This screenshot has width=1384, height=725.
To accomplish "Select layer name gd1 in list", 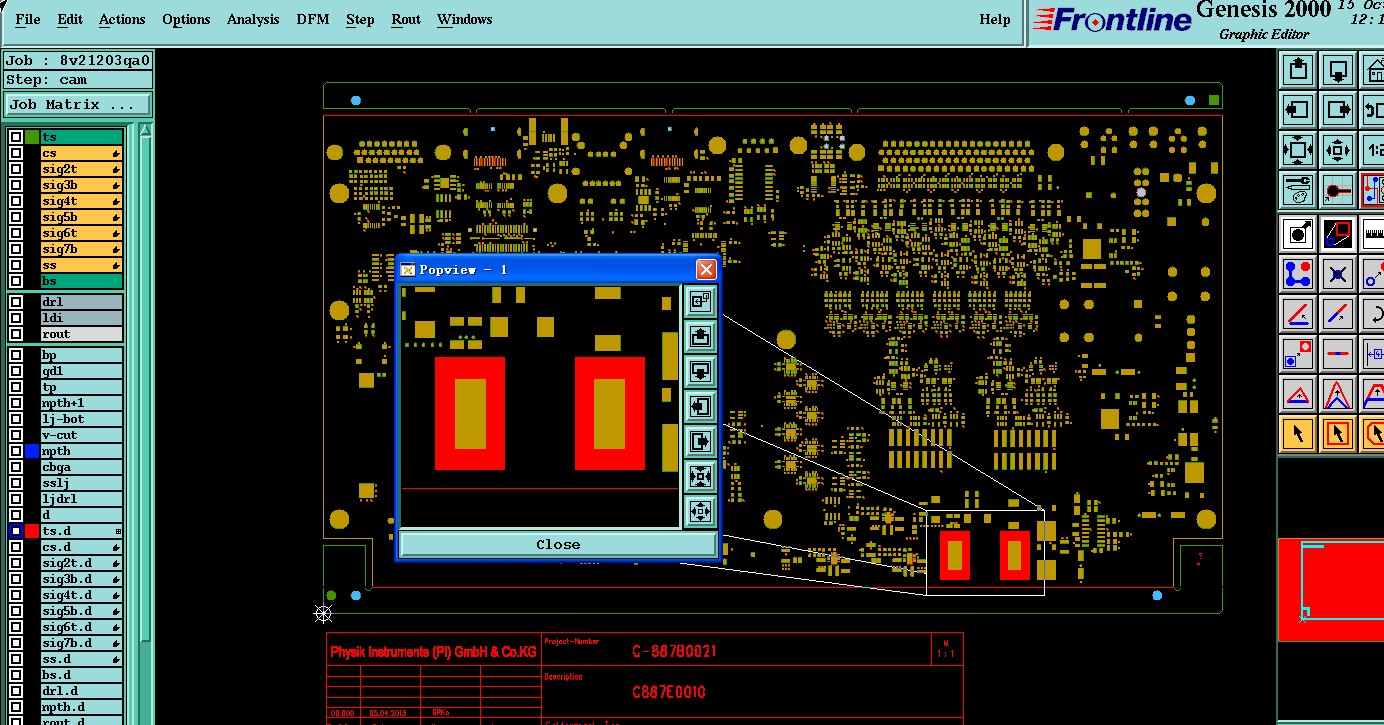I will click(81, 371).
